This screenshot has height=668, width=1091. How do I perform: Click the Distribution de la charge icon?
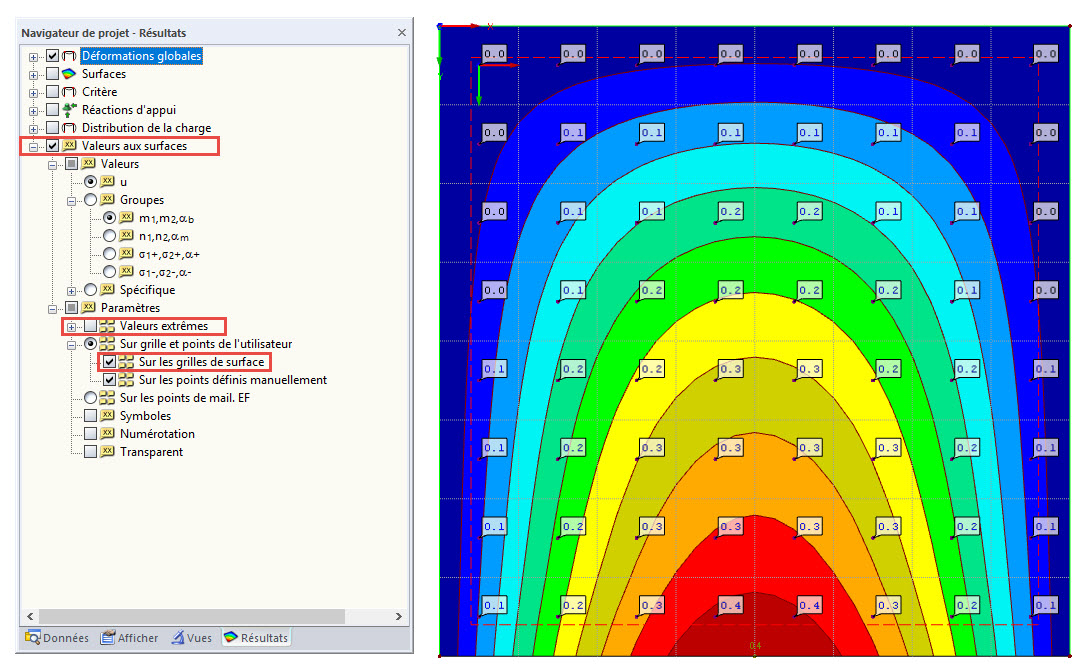pos(69,128)
